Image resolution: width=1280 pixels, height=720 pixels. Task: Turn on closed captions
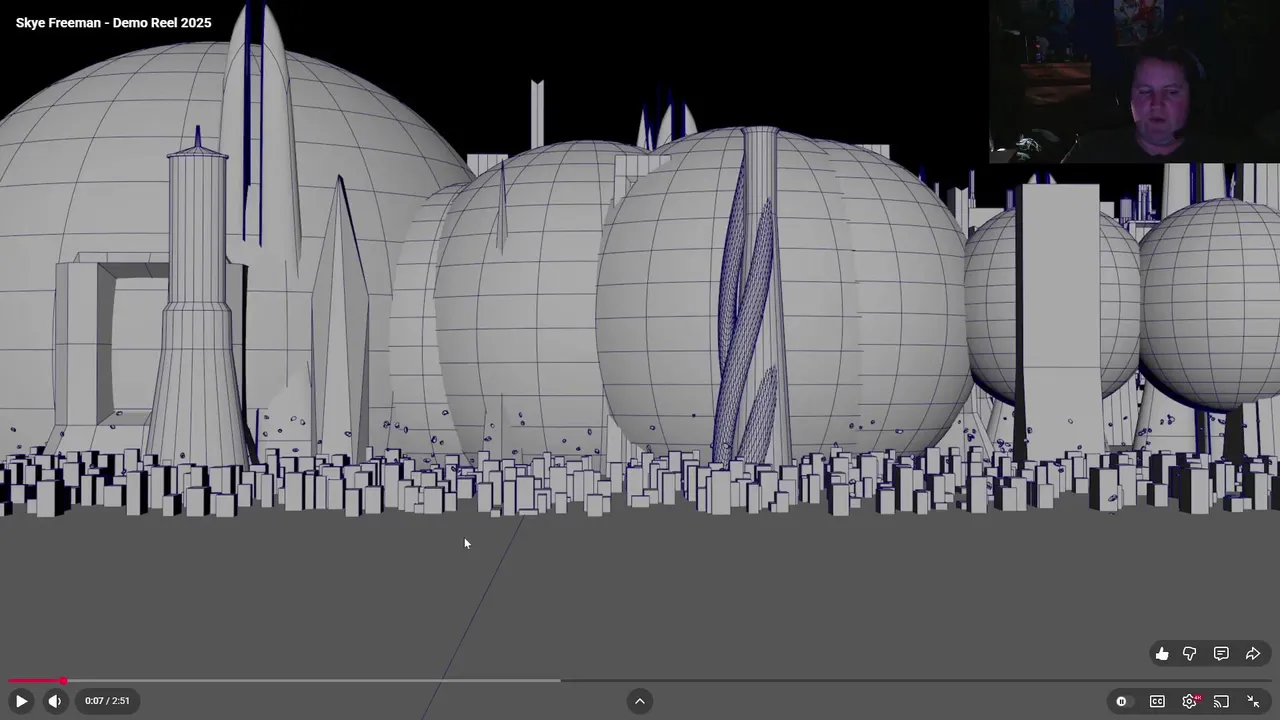(1157, 701)
